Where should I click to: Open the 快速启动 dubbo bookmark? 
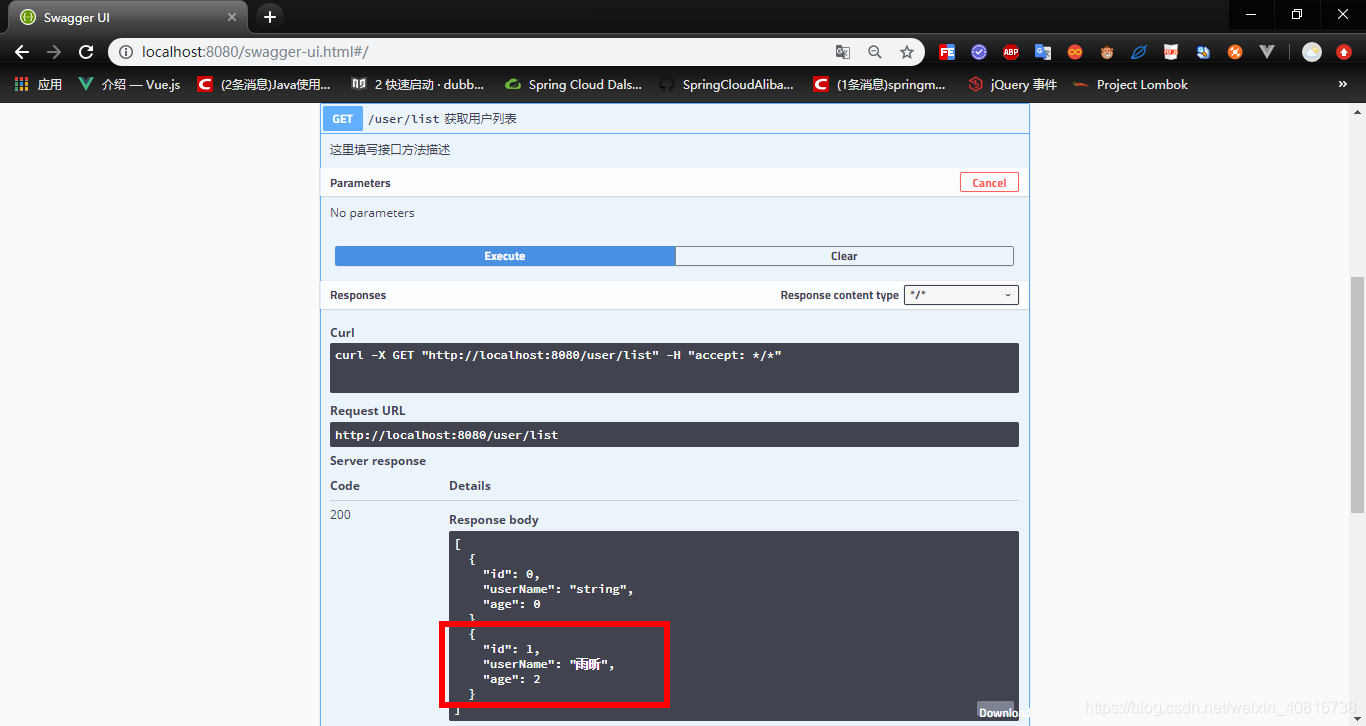click(418, 85)
